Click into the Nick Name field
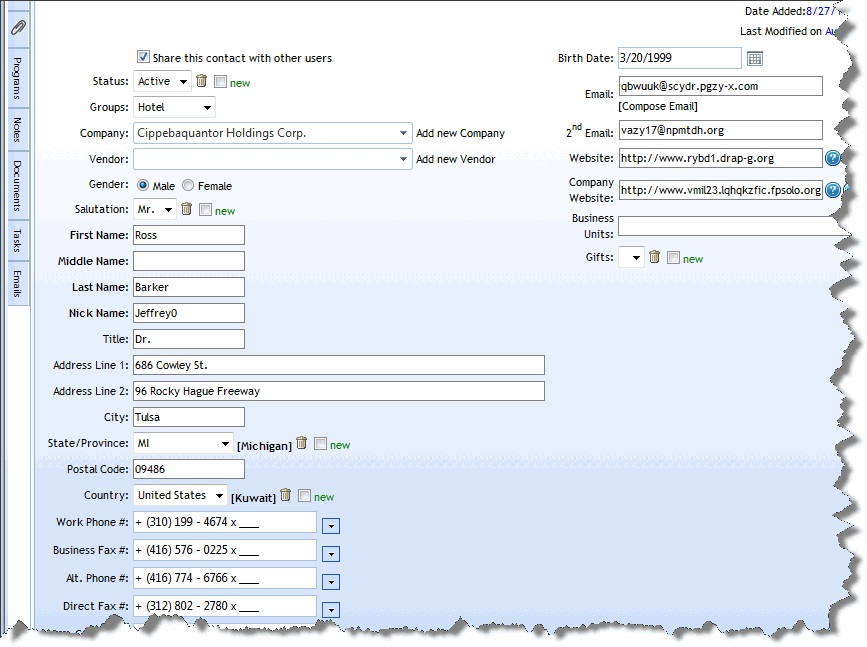 click(189, 313)
